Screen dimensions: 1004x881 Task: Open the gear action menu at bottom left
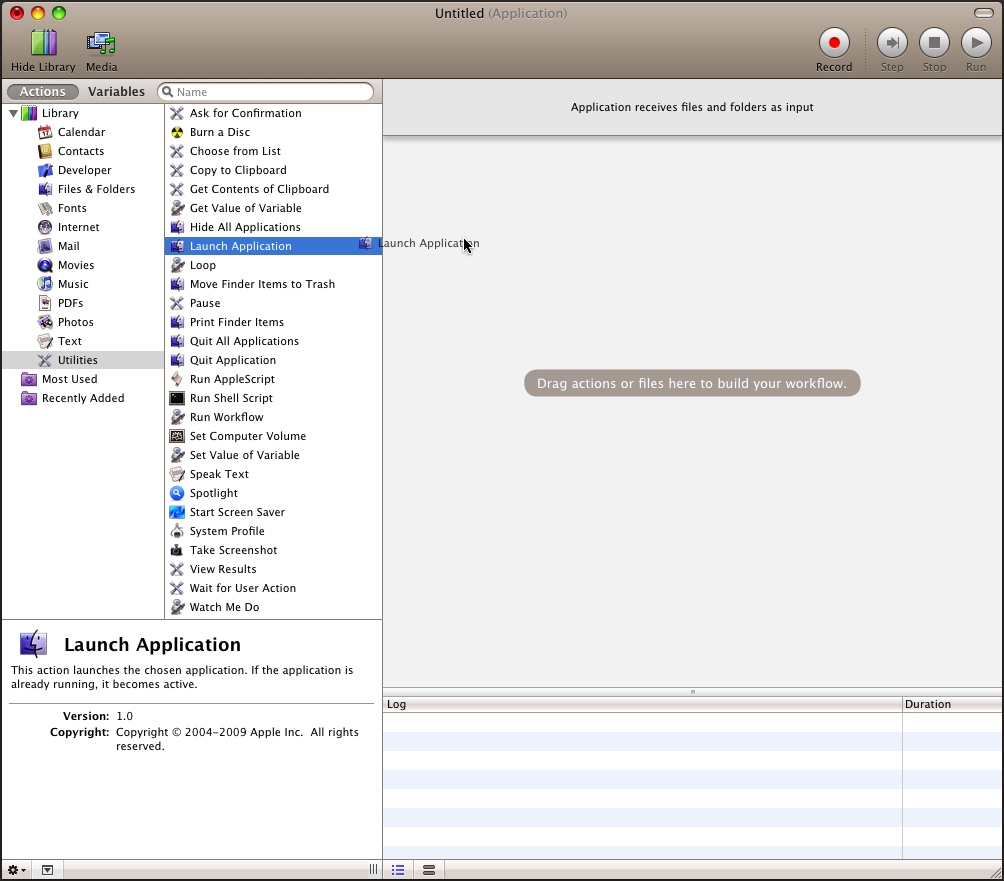tap(17, 871)
